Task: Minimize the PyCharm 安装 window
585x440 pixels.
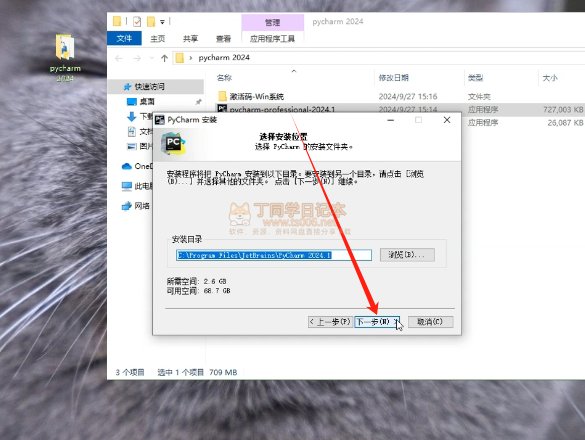Action: coord(391,120)
